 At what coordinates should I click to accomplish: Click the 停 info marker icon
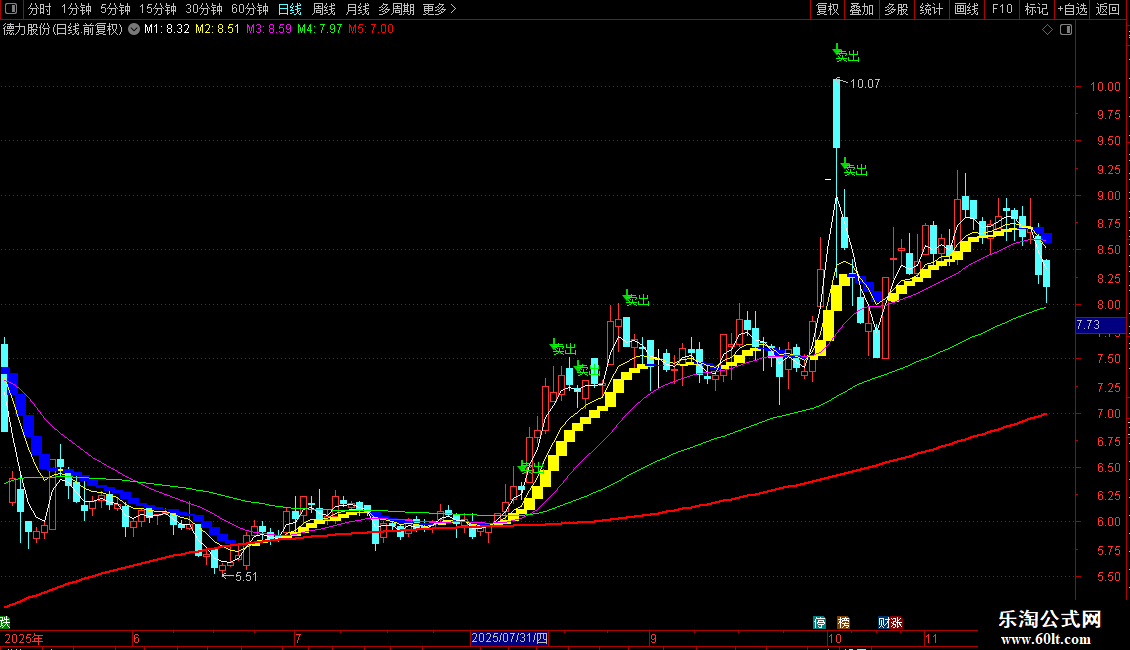coord(819,623)
